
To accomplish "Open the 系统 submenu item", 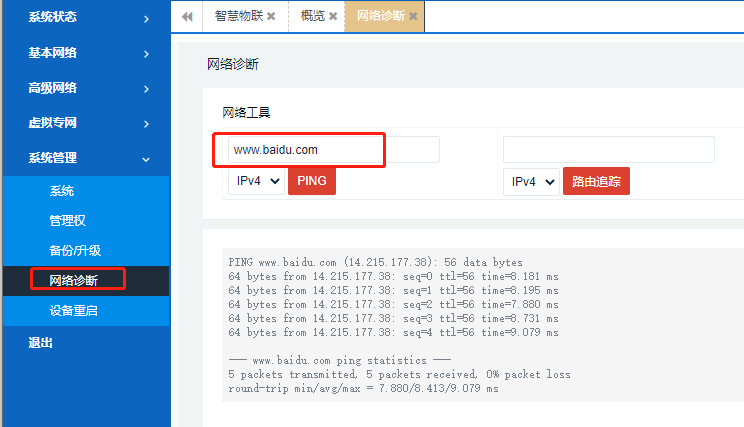I will point(62,191).
